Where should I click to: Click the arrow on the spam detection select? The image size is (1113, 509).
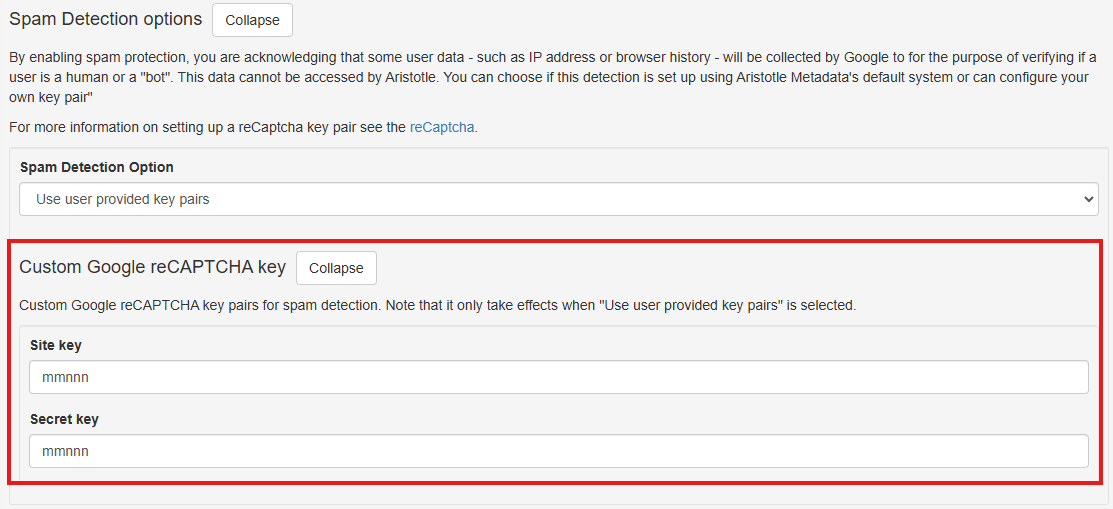tap(1089, 199)
